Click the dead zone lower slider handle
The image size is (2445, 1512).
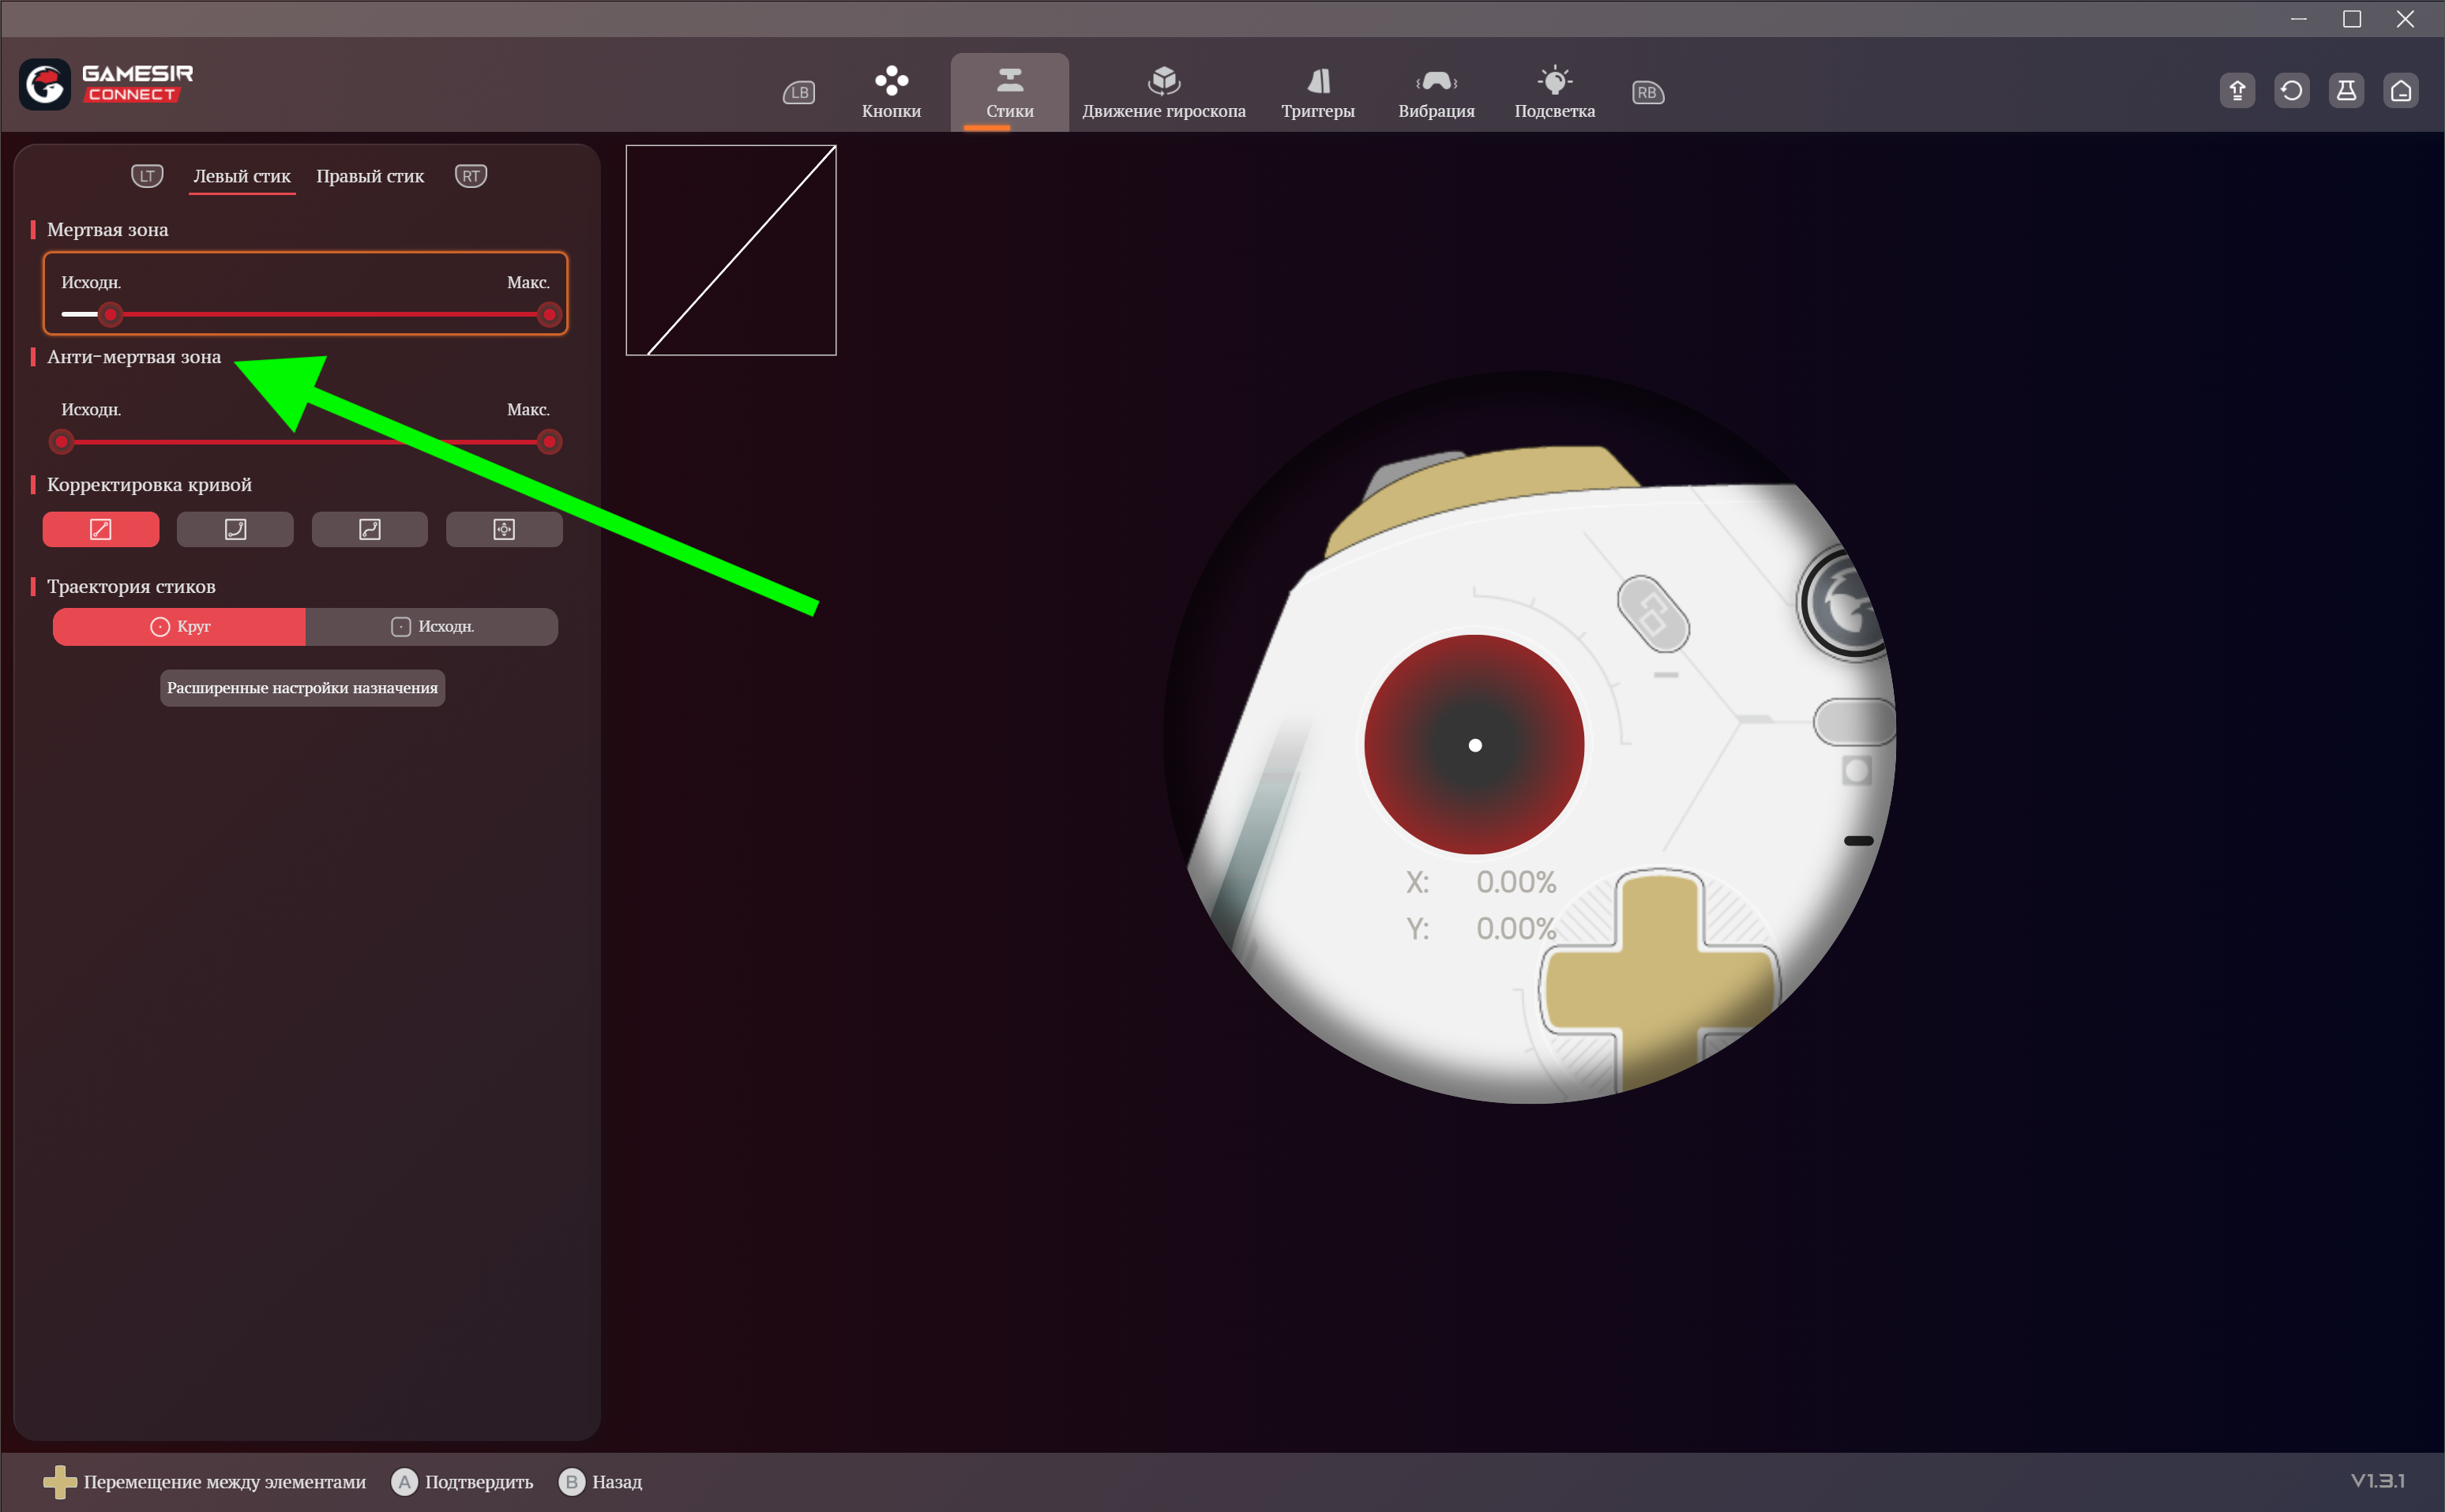(x=111, y=315)
